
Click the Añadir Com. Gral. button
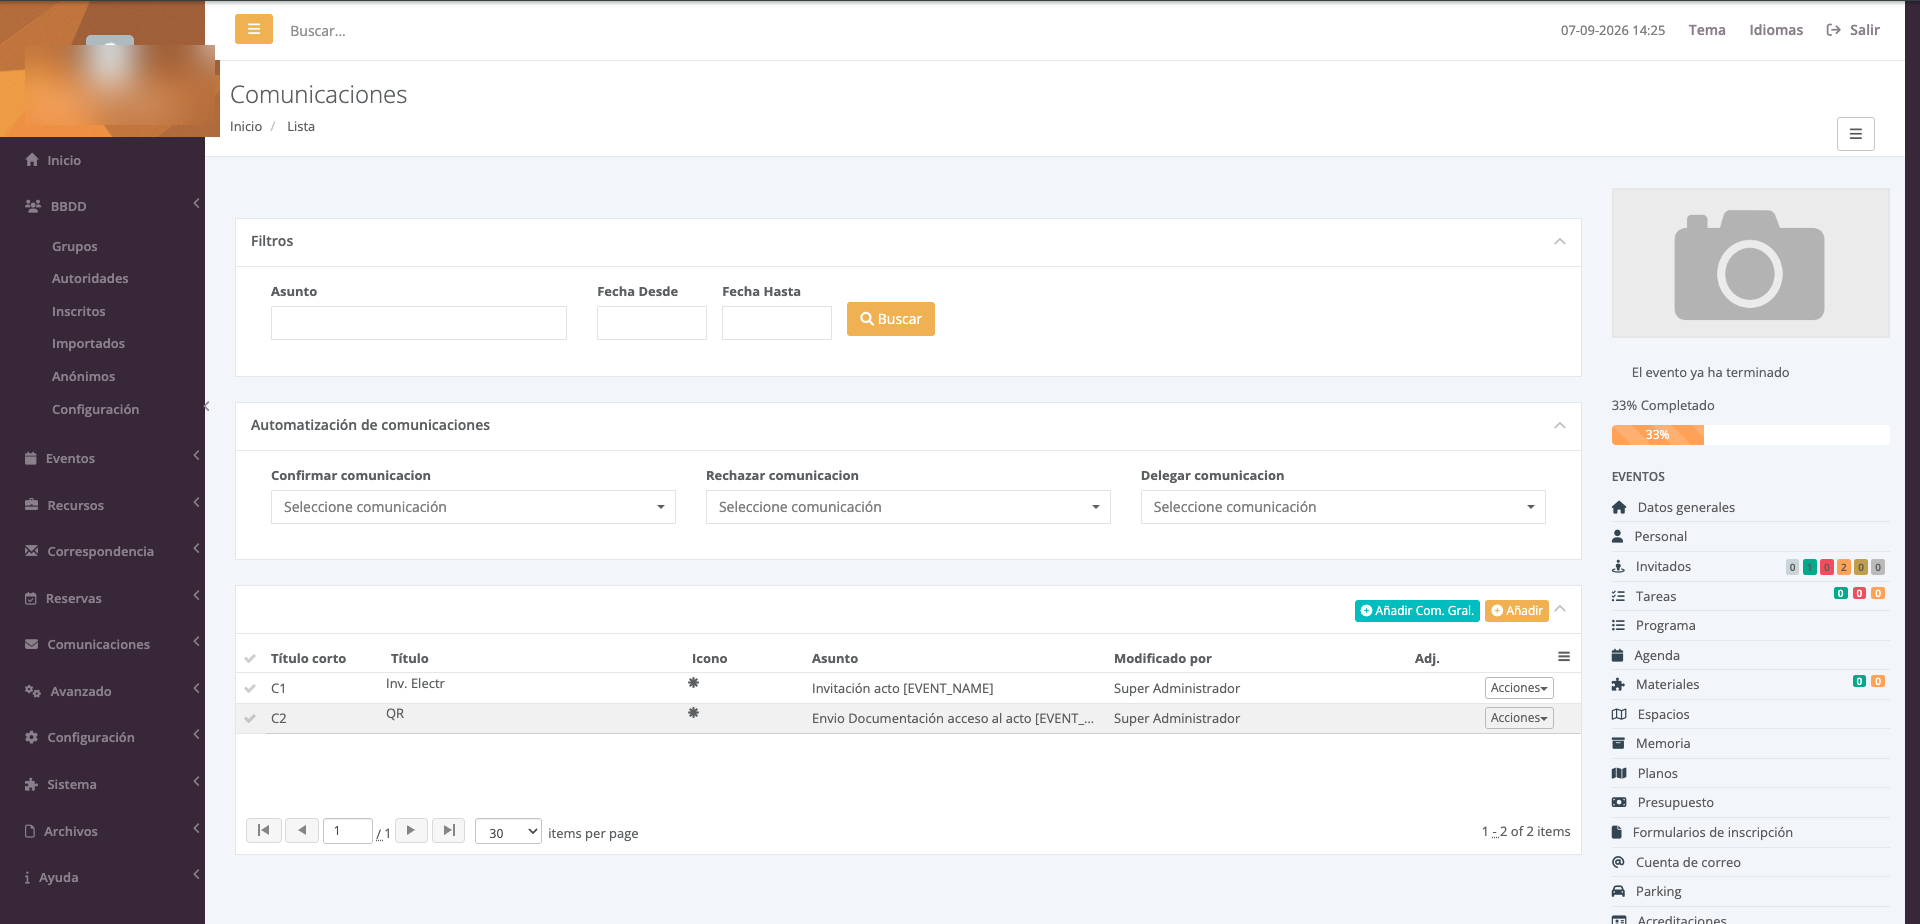tap(1417, 611)
